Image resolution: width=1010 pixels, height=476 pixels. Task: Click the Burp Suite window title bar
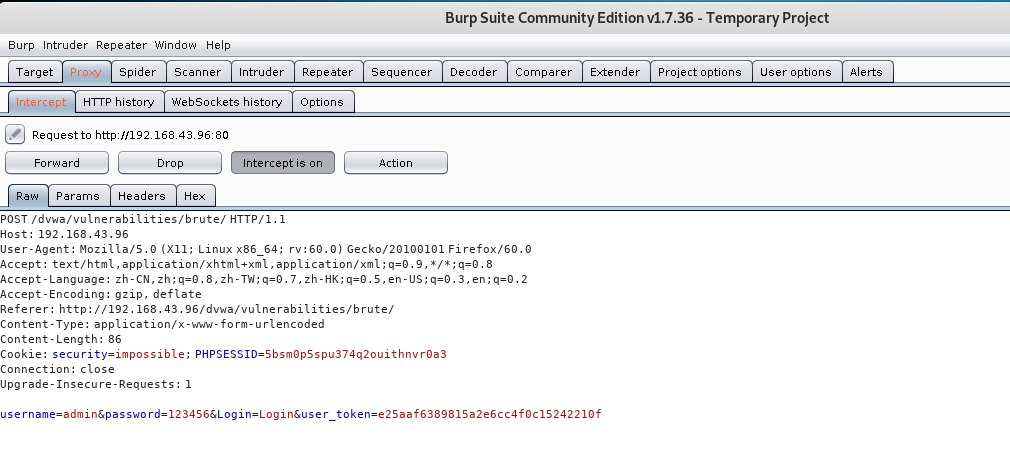coord(636,18)
